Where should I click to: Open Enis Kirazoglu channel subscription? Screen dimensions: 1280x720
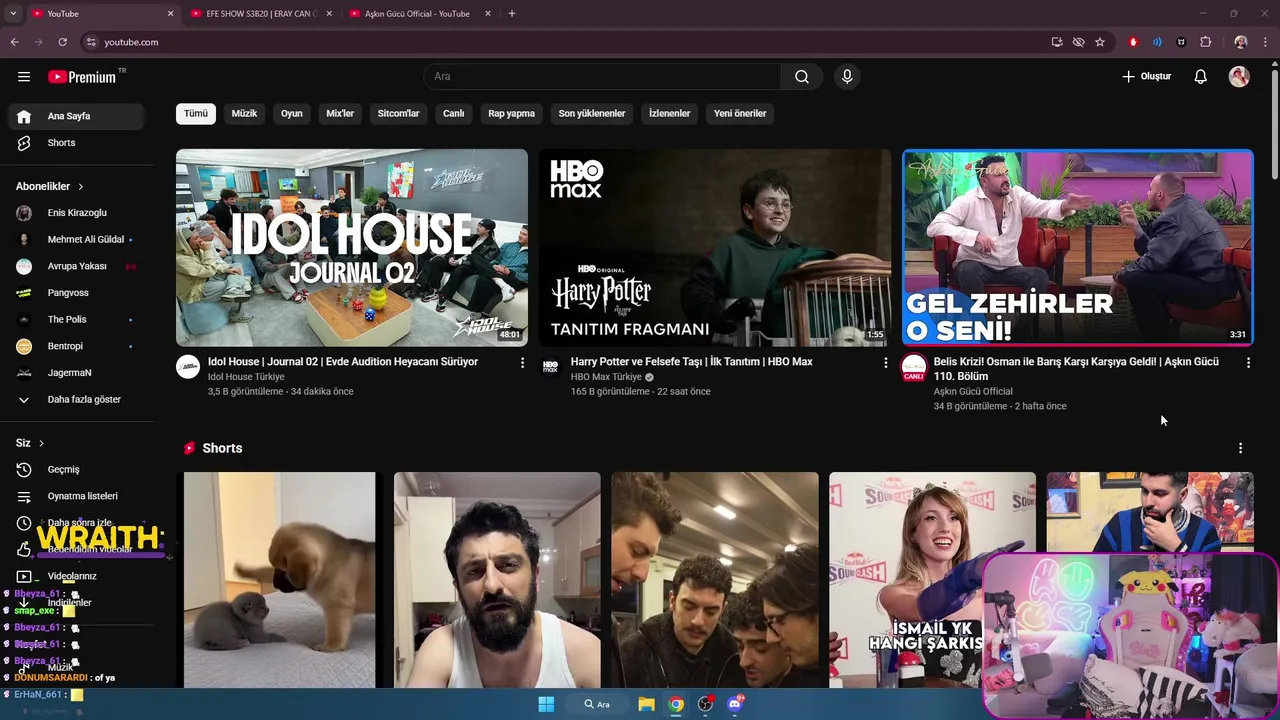pyautogui.click(x=77, y=213)
